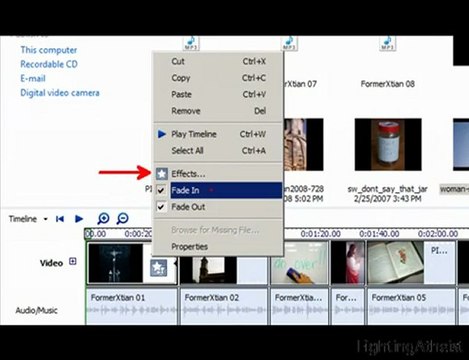
Task: Choose Cut from the context menu
Action: click(x=218, y=61)
